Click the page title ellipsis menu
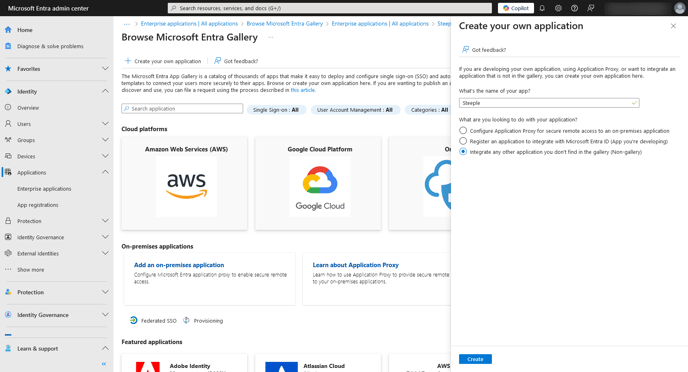Screen dimensions: 688x372 (271, 37)
